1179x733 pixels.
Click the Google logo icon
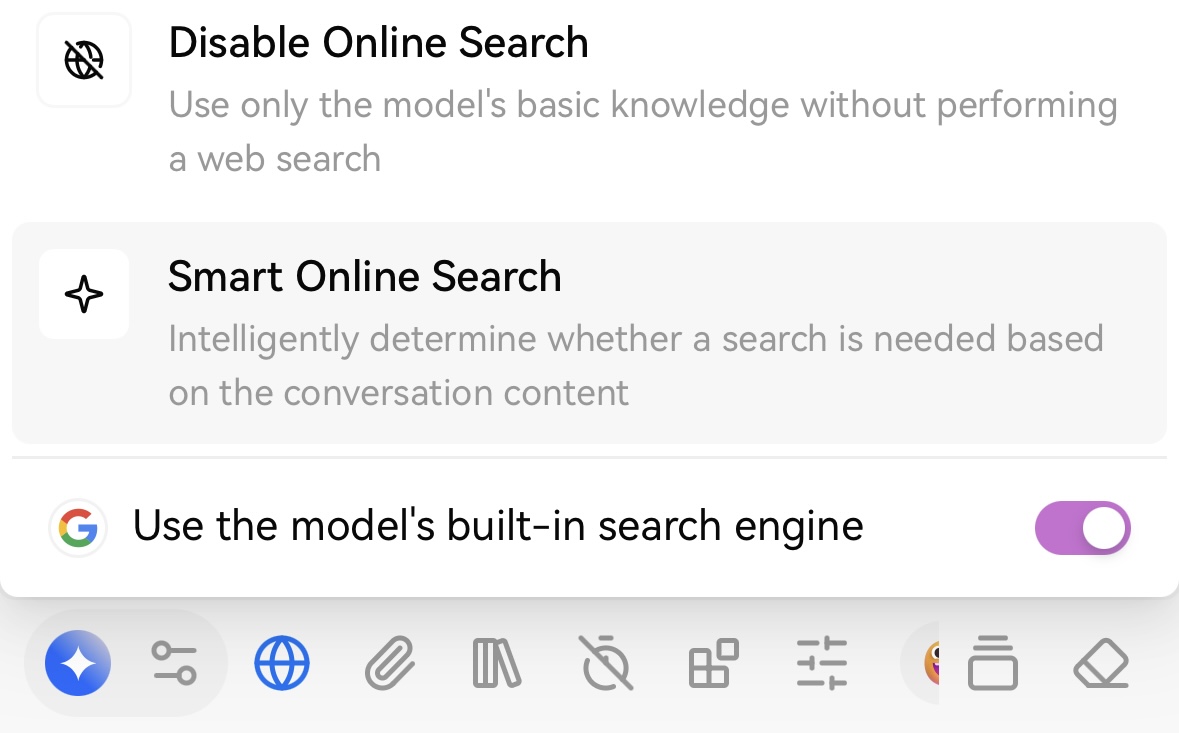click(x=78, y=528)
